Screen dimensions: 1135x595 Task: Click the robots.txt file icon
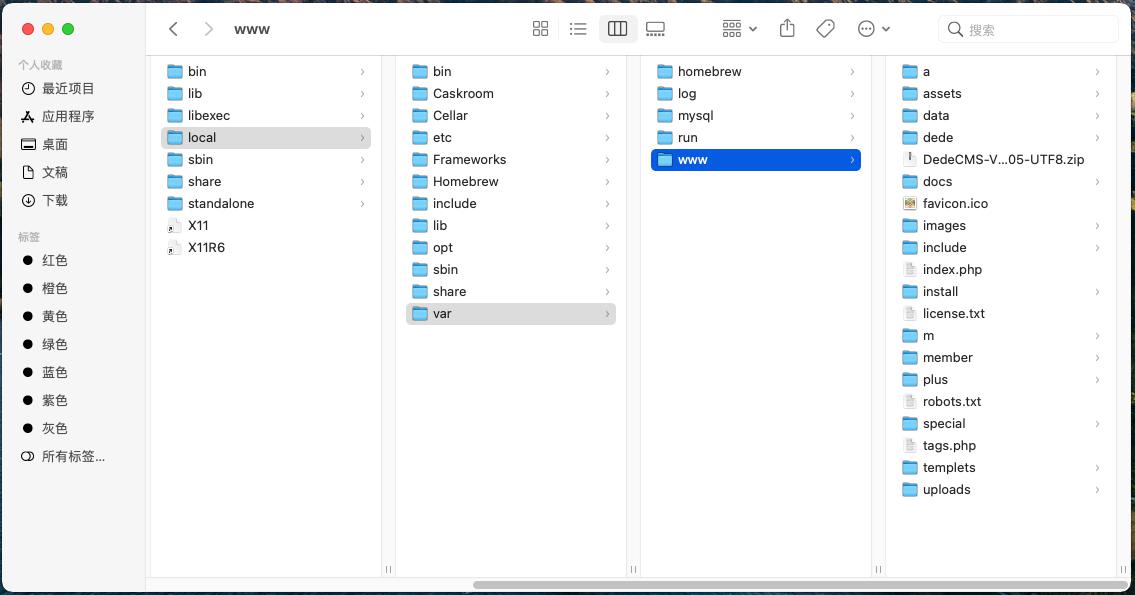coord(910,402)
